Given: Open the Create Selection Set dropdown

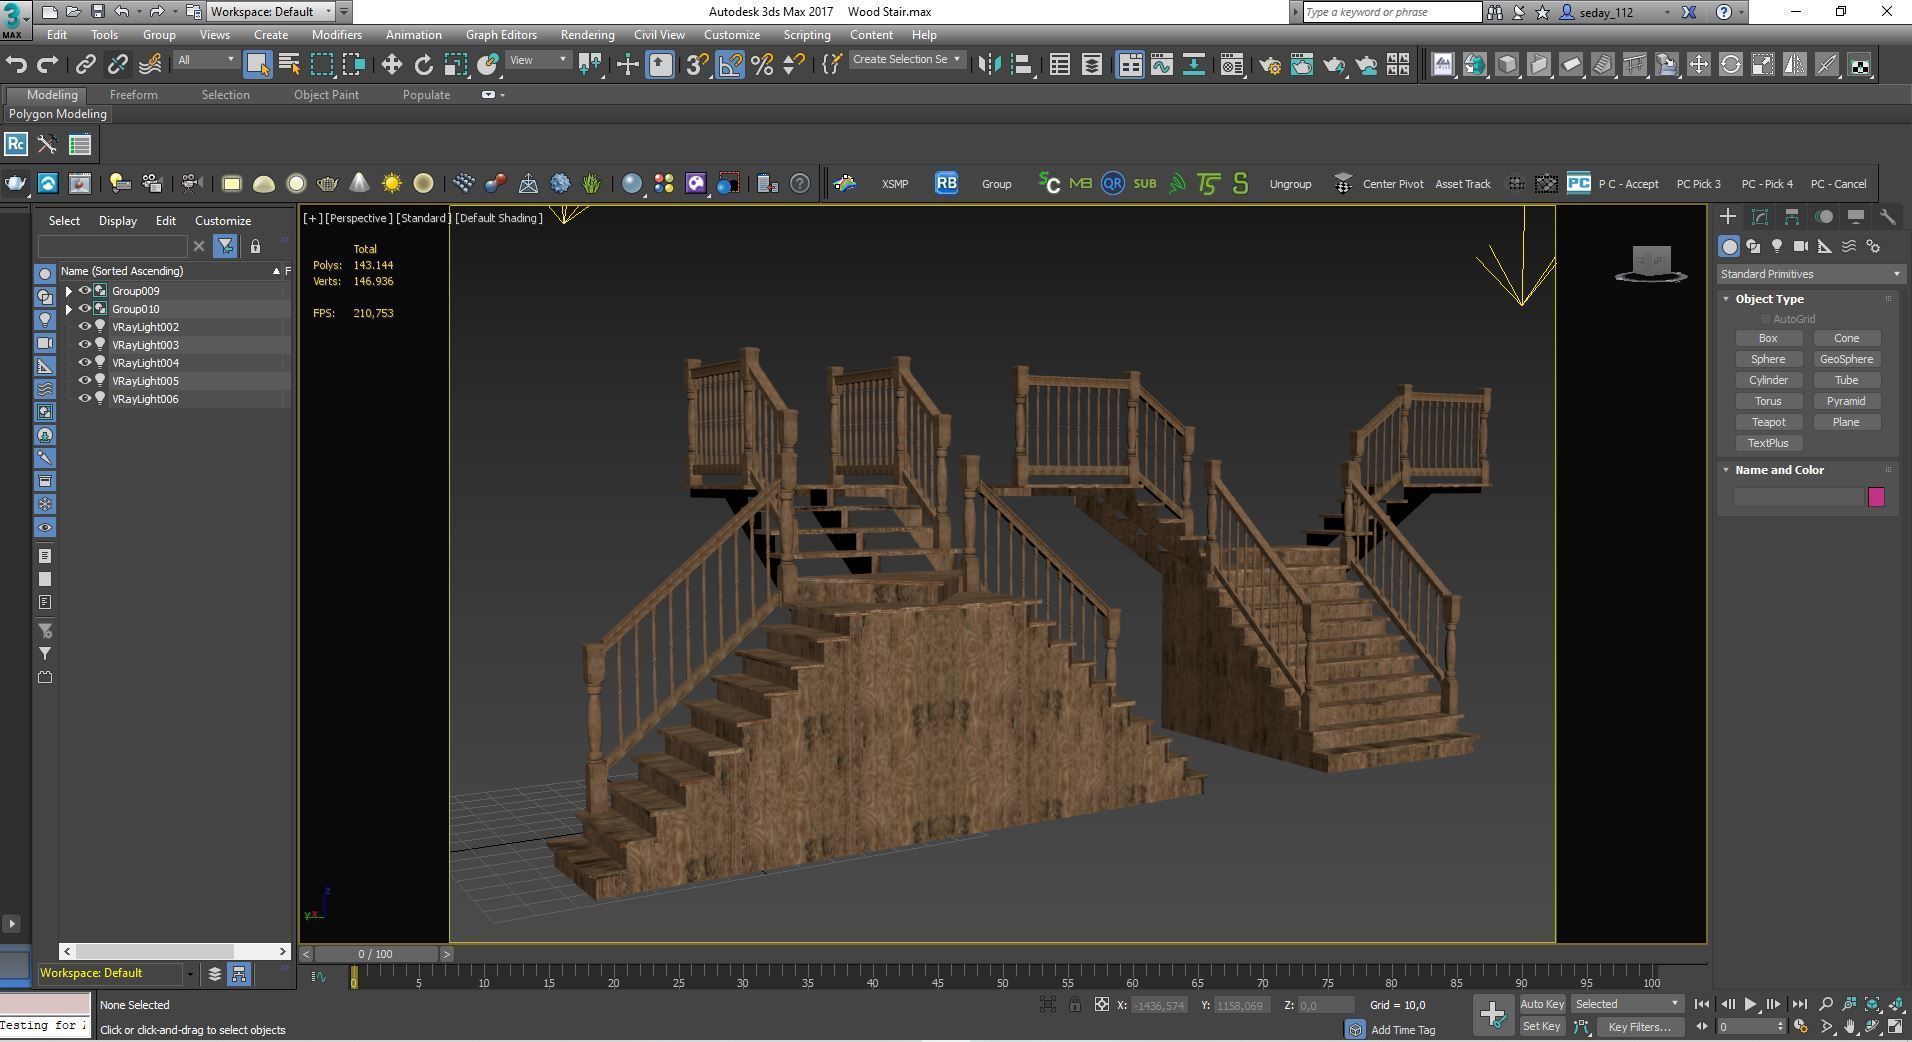Looking at the screenshot, I should click(906, 60).
